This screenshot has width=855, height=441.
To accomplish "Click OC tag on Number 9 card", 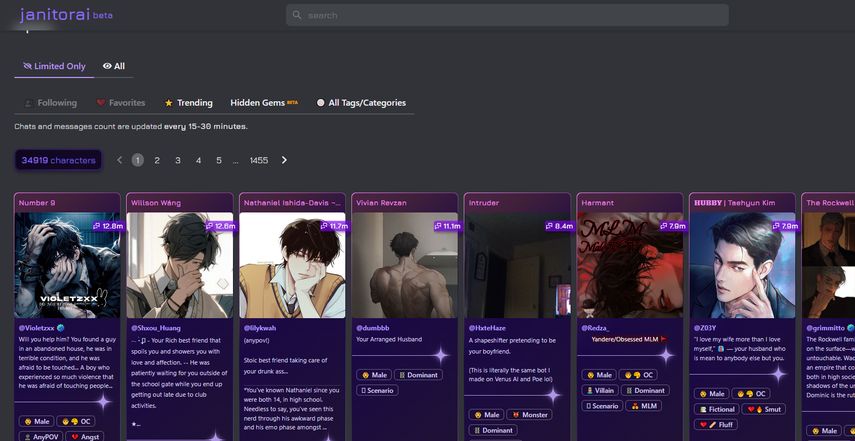I will pyautogui.click(x=76, y=421).
